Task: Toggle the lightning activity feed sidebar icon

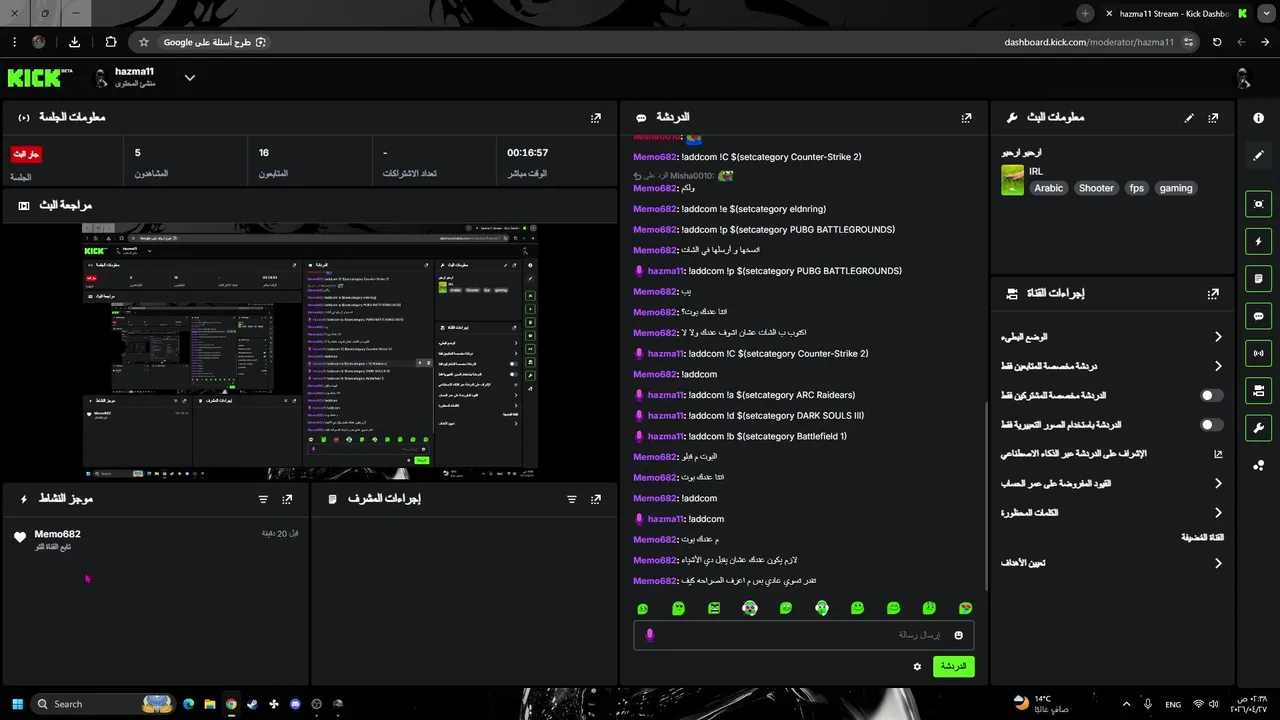Action: coord(1258,241)
